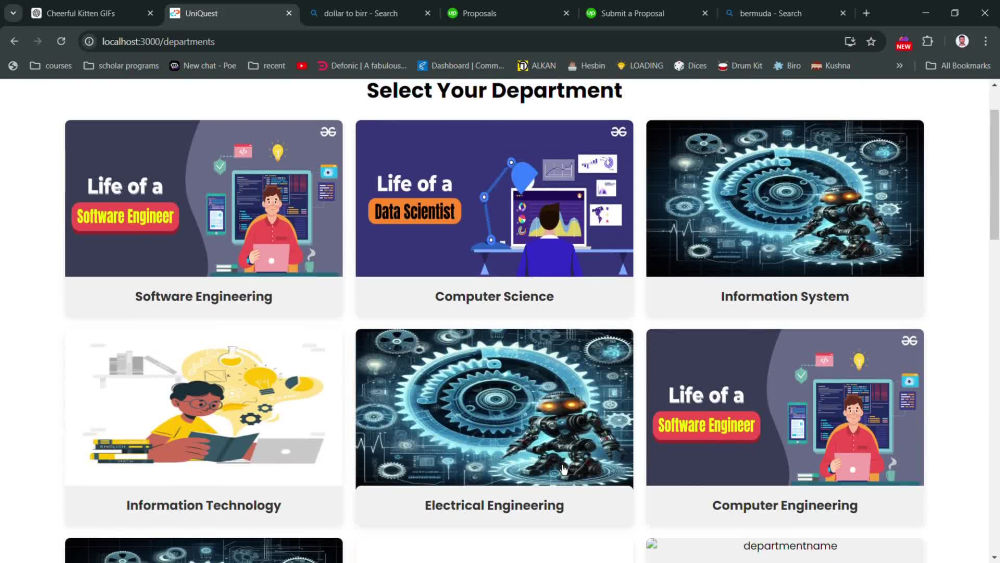View site information icon in address bar
The height and width of the screenshot is (563, 1000).
tap(89, 41)
